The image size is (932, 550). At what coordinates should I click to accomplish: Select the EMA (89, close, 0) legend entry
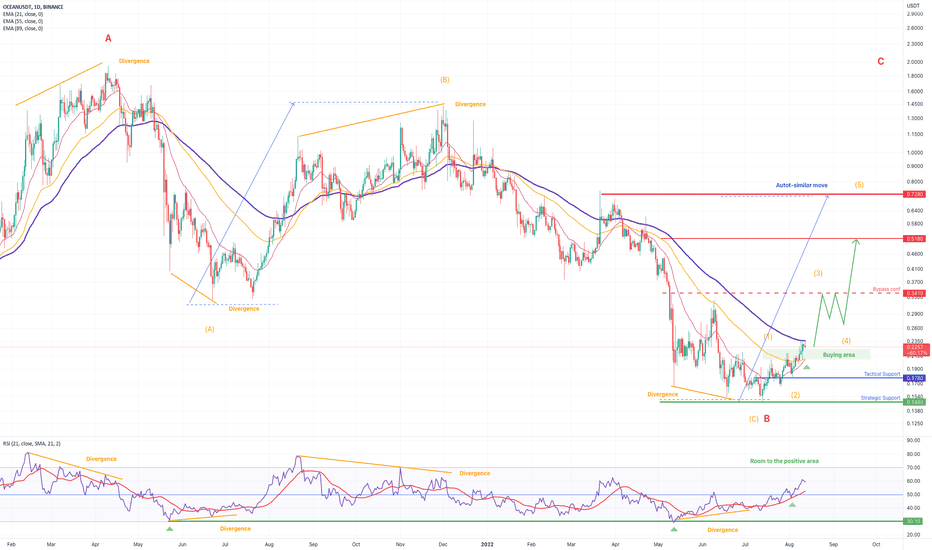(x=23, y=29)
